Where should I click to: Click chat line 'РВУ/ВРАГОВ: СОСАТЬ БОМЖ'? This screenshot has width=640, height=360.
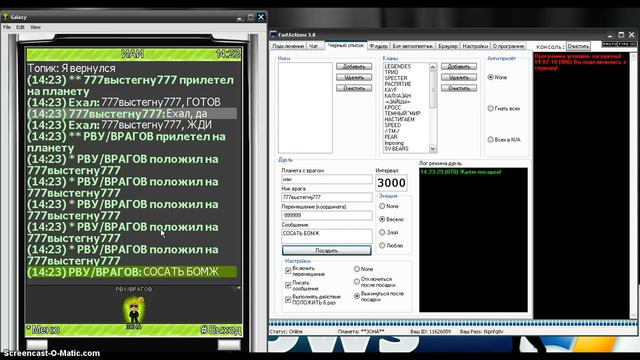tap(132, 272)
